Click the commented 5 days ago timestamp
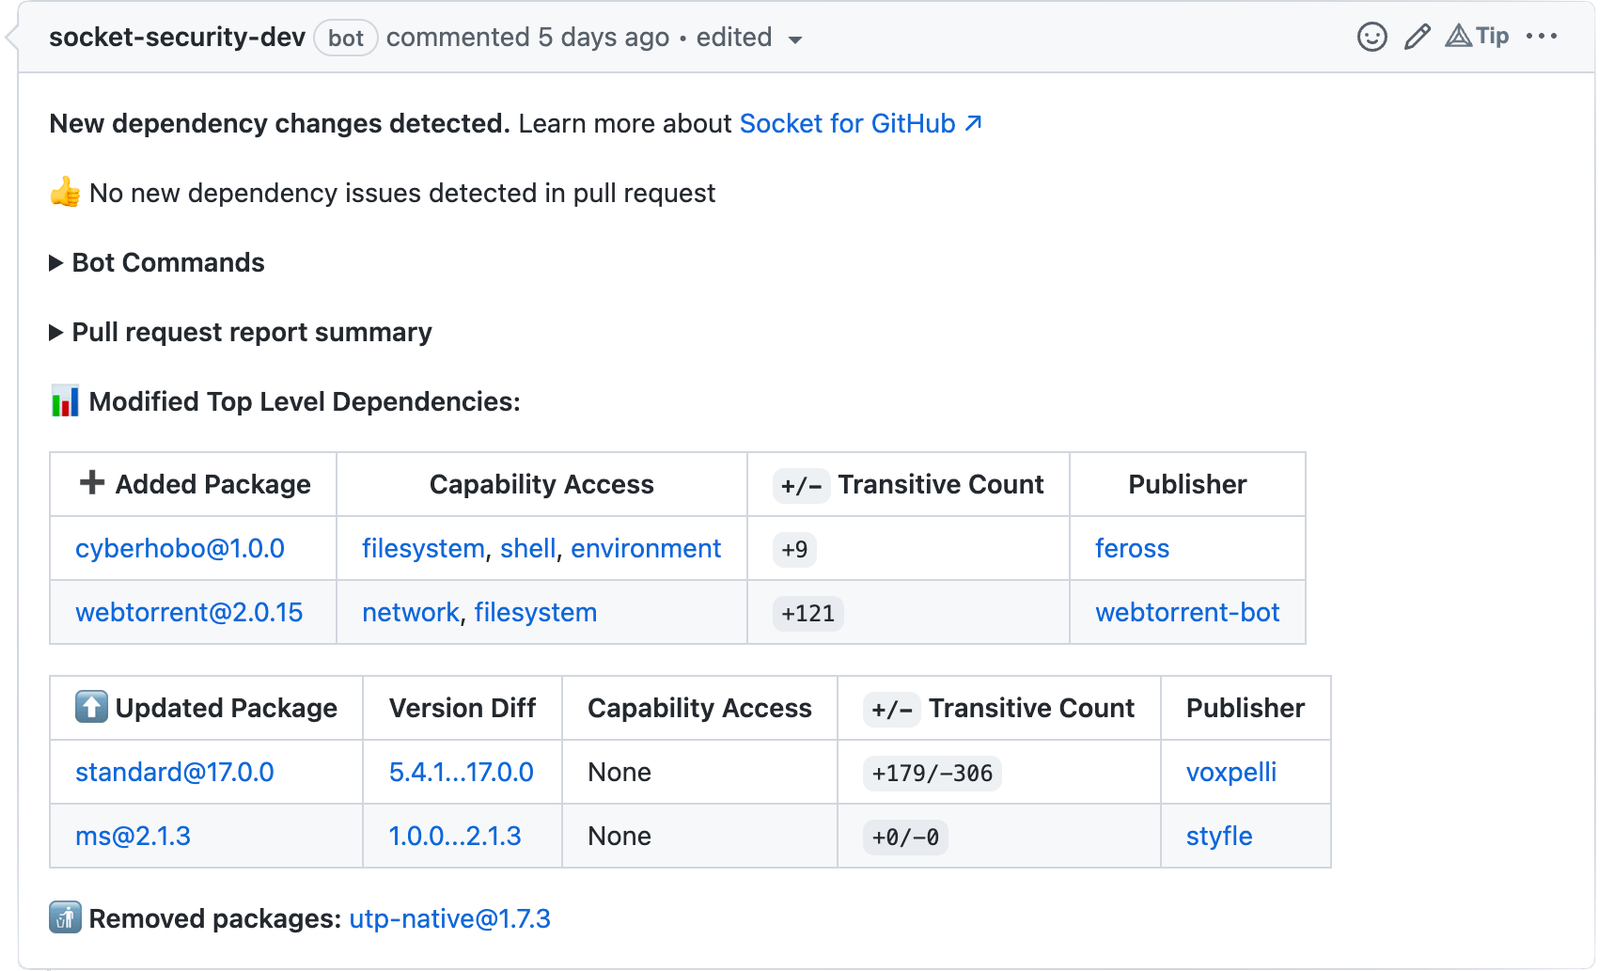 pyautogui.click(x=528, y=37)
